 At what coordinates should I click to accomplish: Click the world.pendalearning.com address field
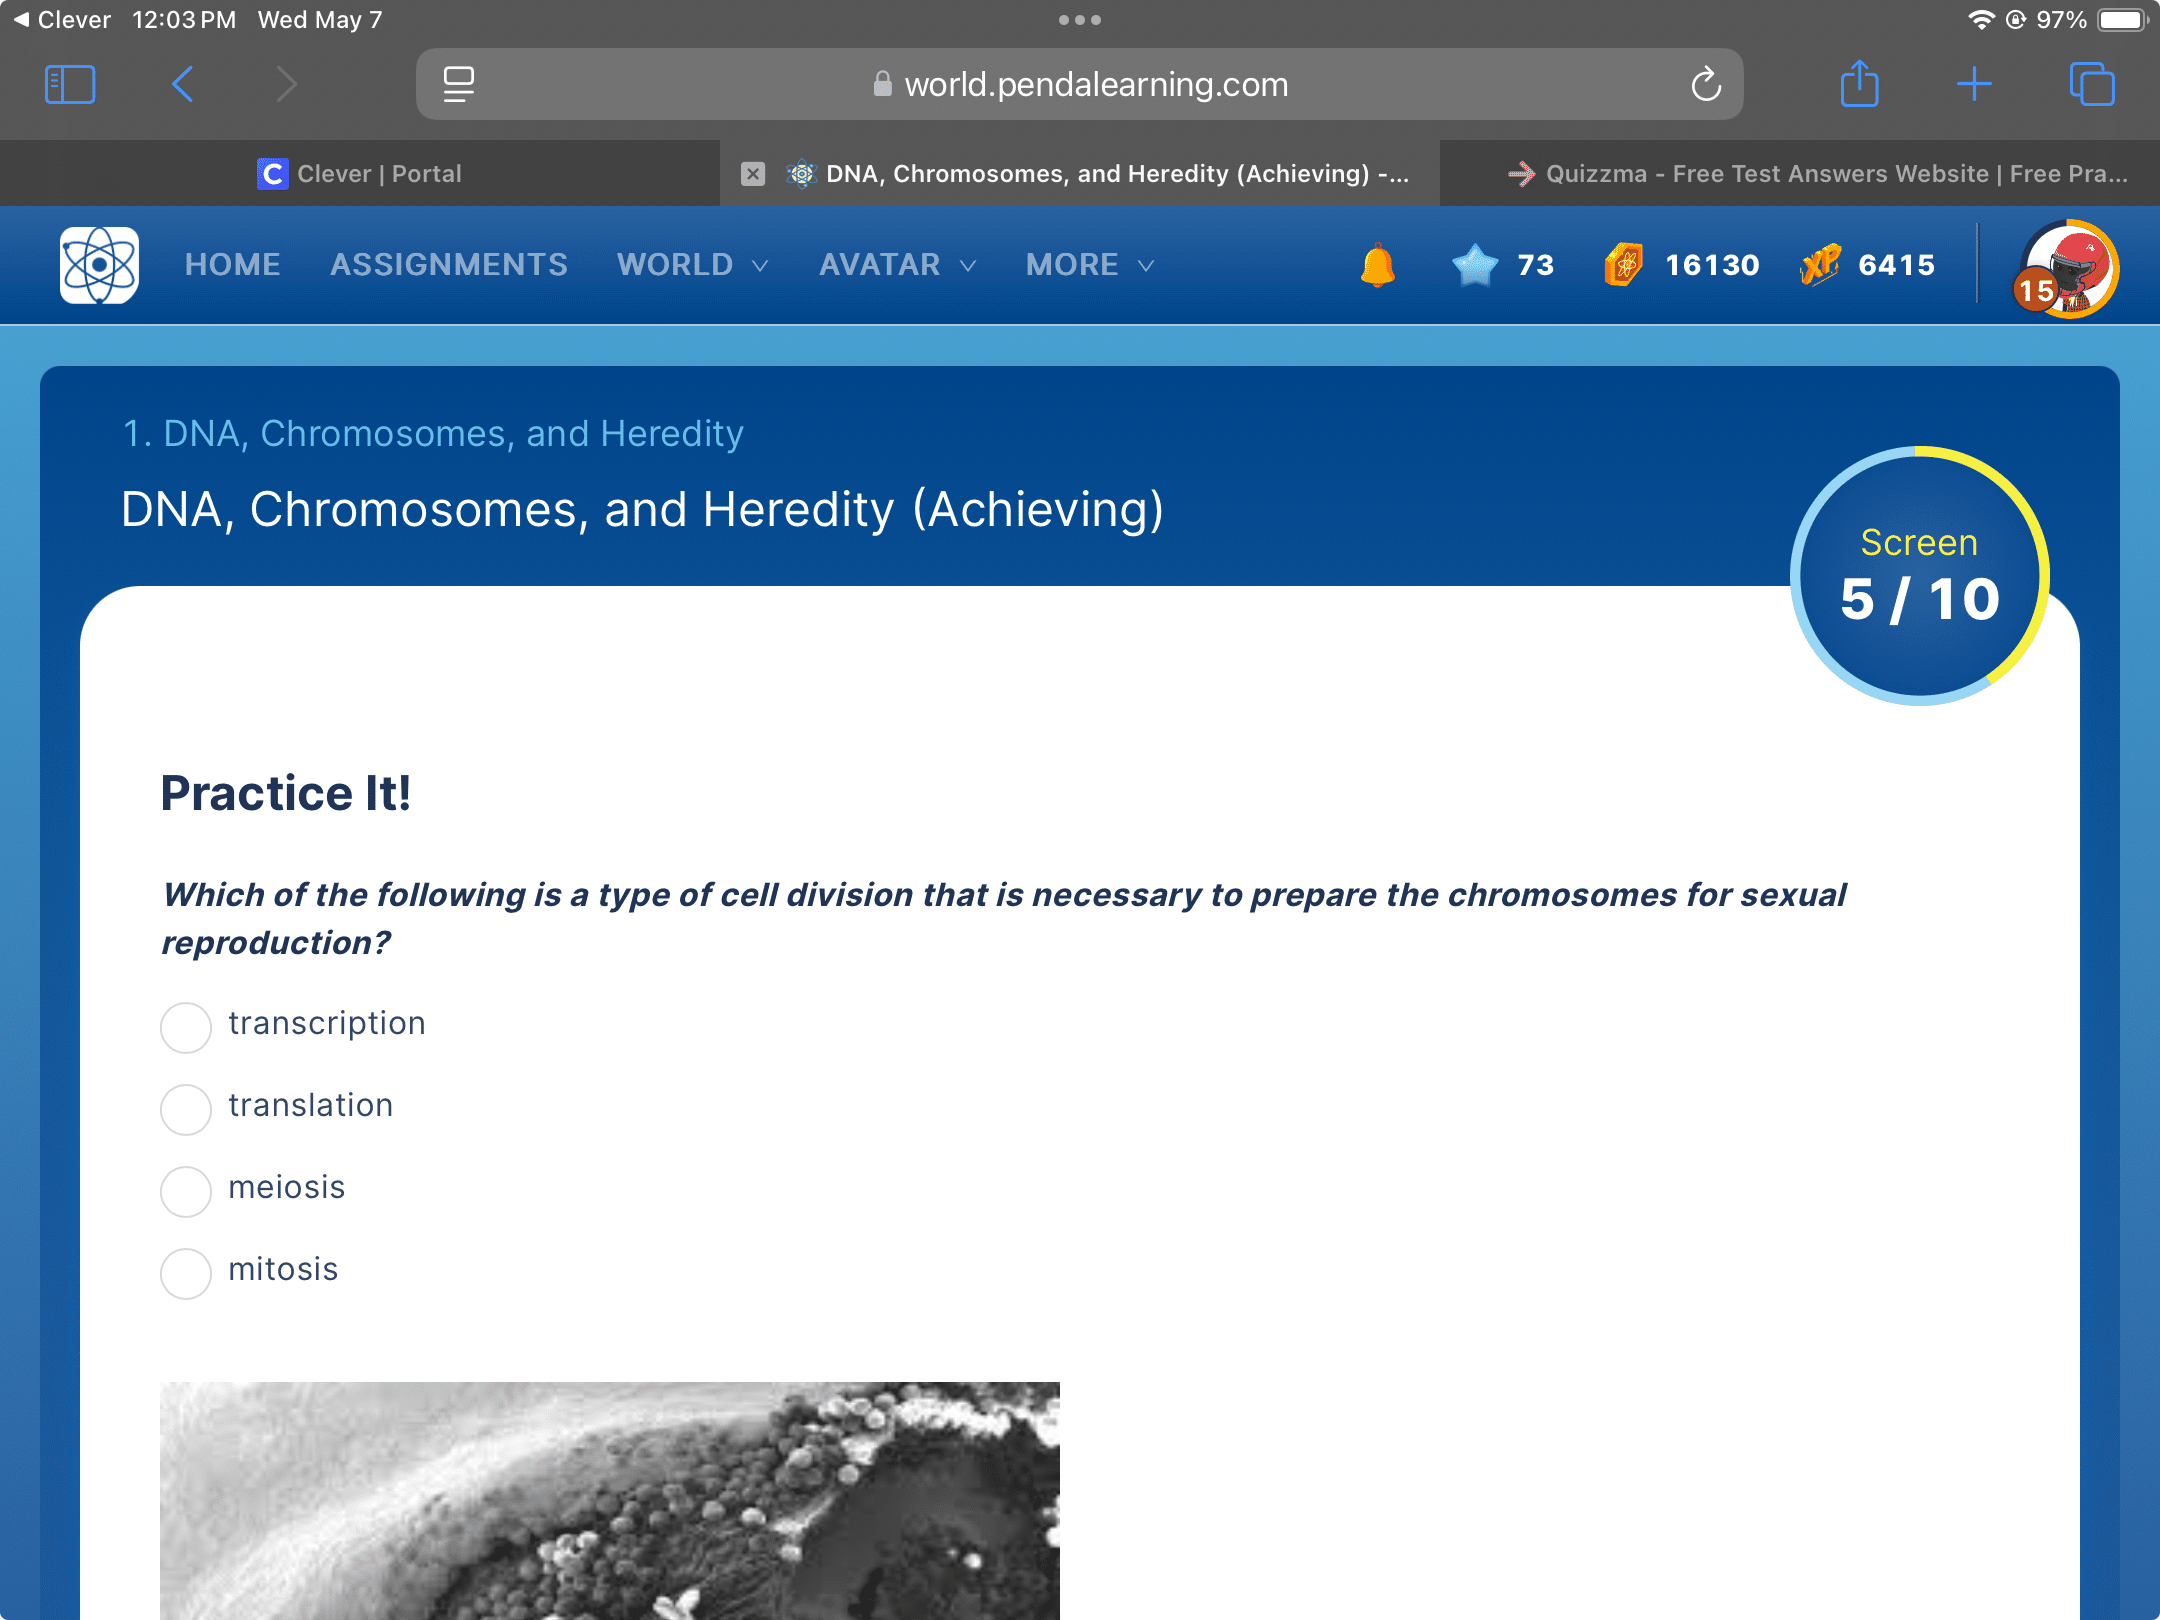point(1080,84)
